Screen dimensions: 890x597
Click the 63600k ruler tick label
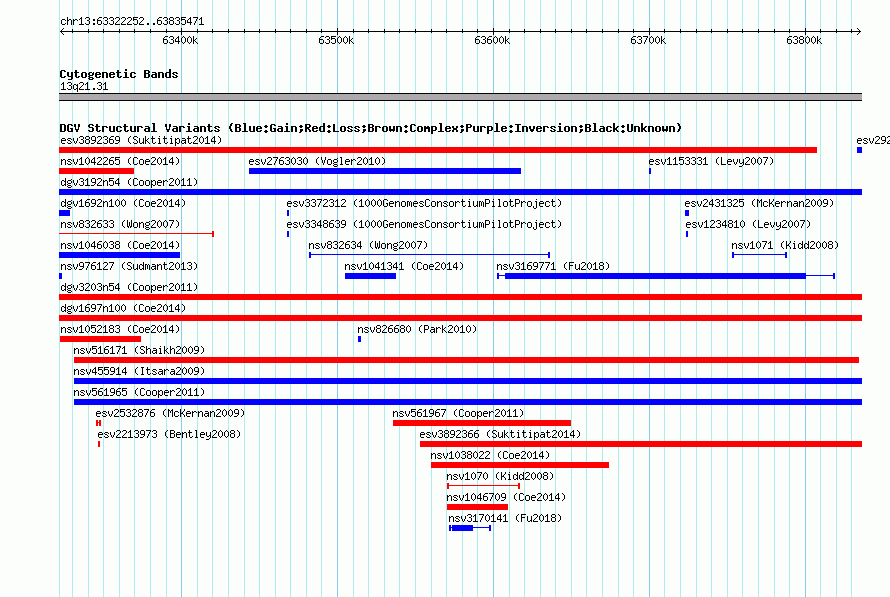492,40
